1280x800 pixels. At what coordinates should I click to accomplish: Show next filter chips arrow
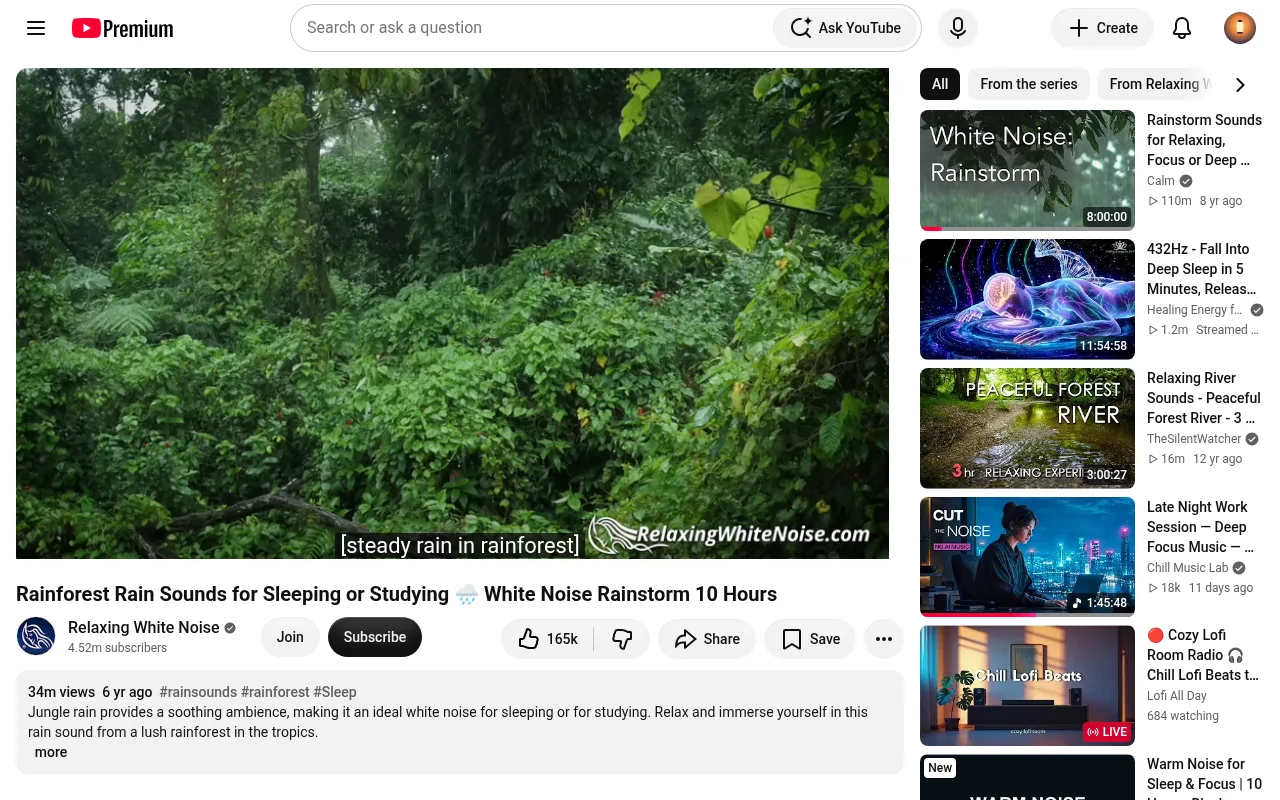coord(1240,85)
